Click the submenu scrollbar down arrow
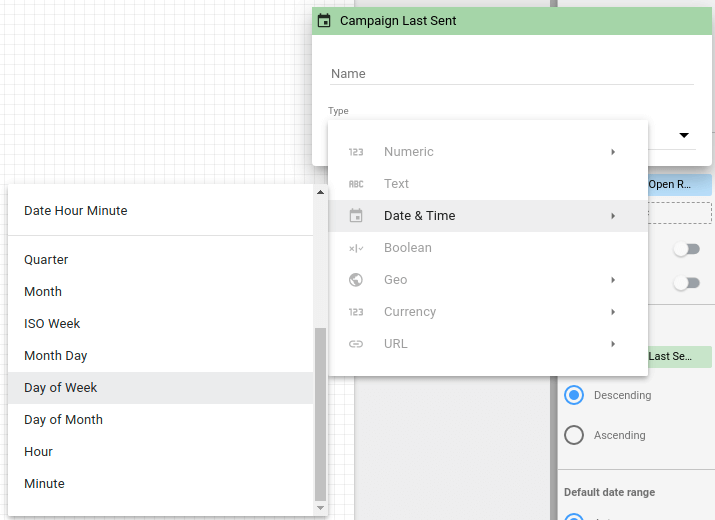This screenshot has width=715, height=520. click(321, 508)
